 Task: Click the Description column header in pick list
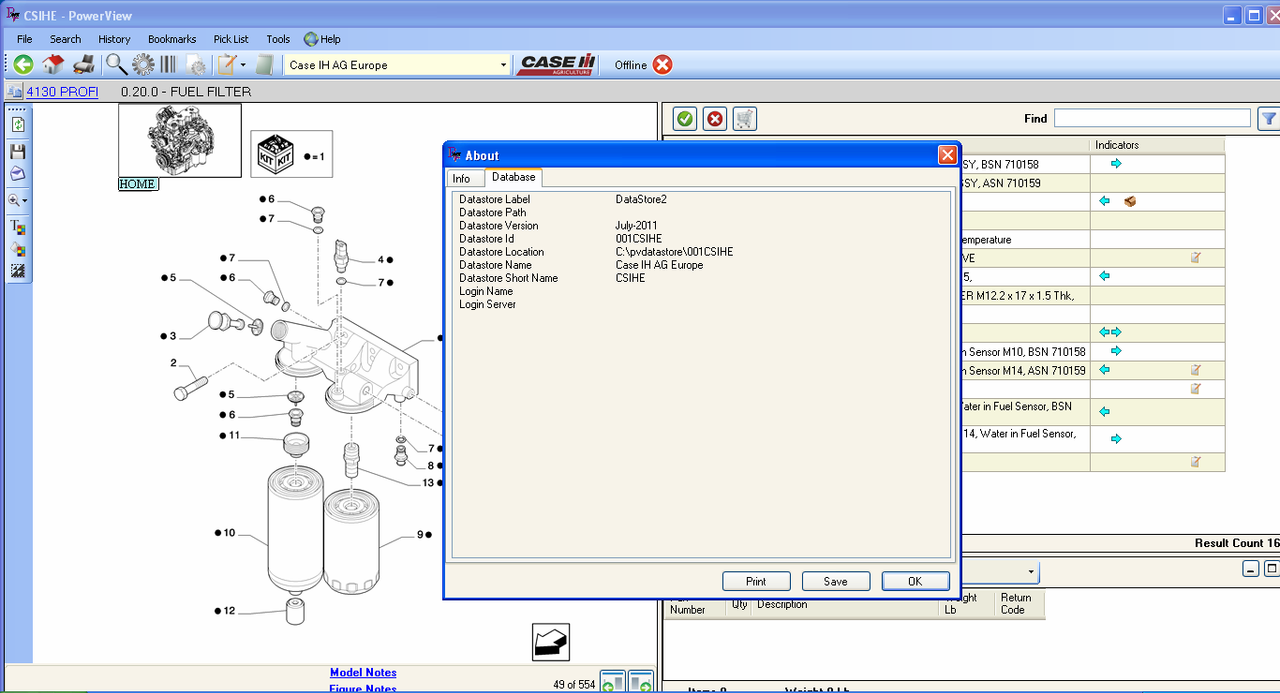coord(845,604)
